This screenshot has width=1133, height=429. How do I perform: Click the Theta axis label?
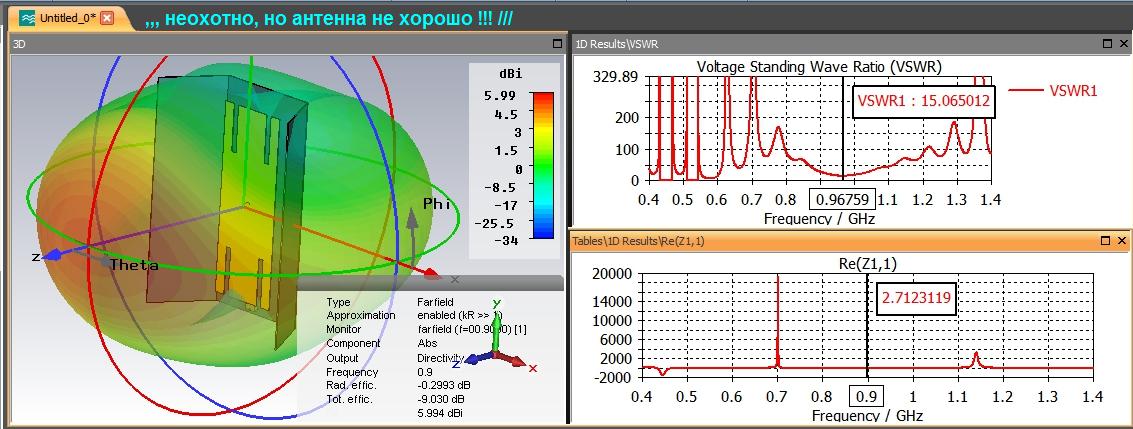click(134, 265)
